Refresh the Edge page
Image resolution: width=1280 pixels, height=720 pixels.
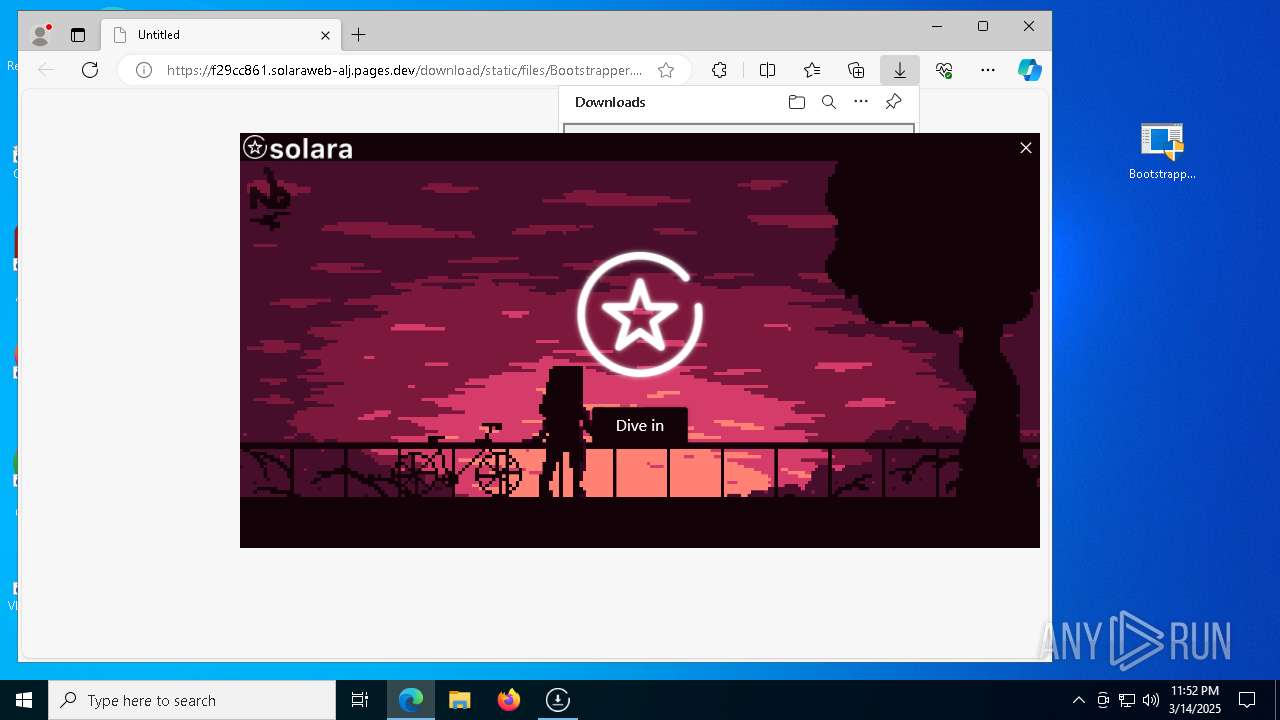point(90,70)
